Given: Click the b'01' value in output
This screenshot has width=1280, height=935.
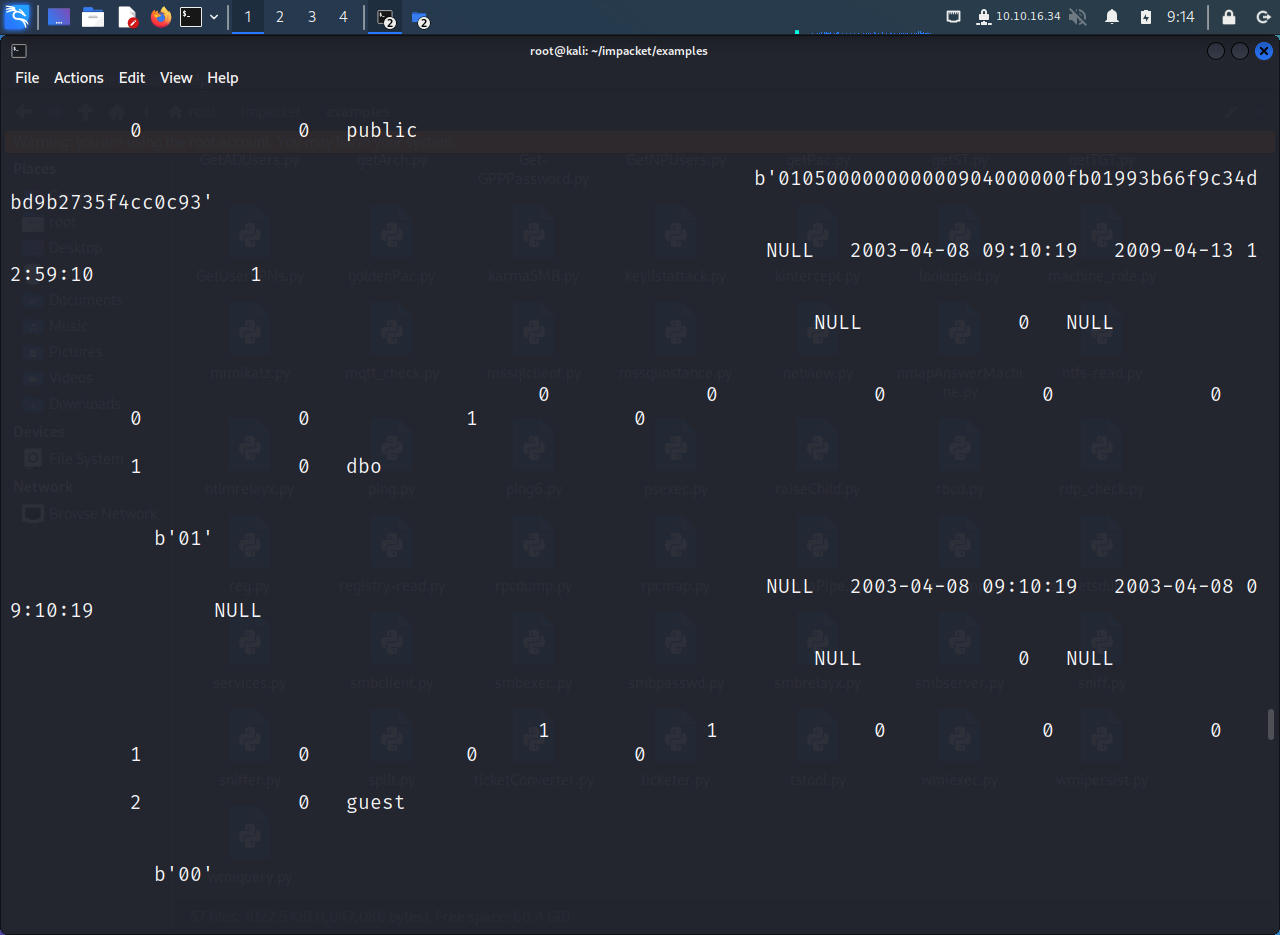Looking at the screenshot, I should coord(184,539).
